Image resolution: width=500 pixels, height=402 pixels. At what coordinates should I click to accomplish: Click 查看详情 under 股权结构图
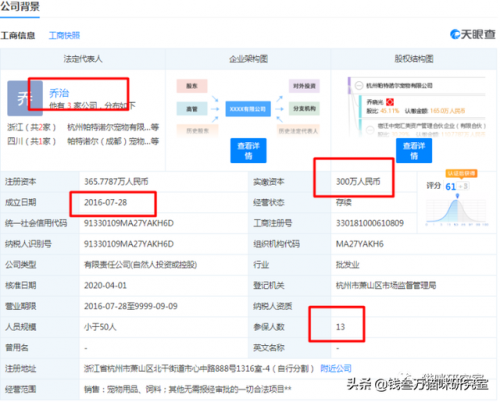tap(414, 150)
